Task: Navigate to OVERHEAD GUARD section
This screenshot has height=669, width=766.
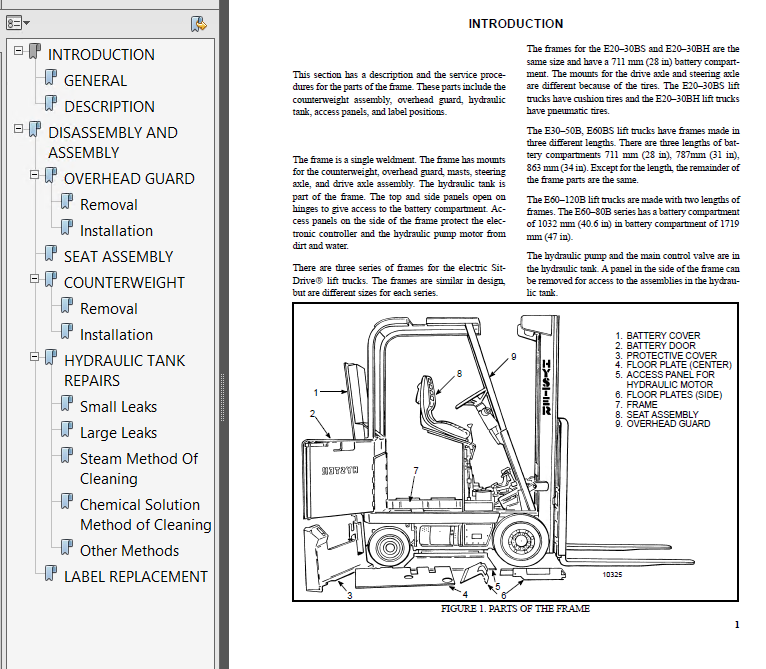Action: tap(129, 179)
